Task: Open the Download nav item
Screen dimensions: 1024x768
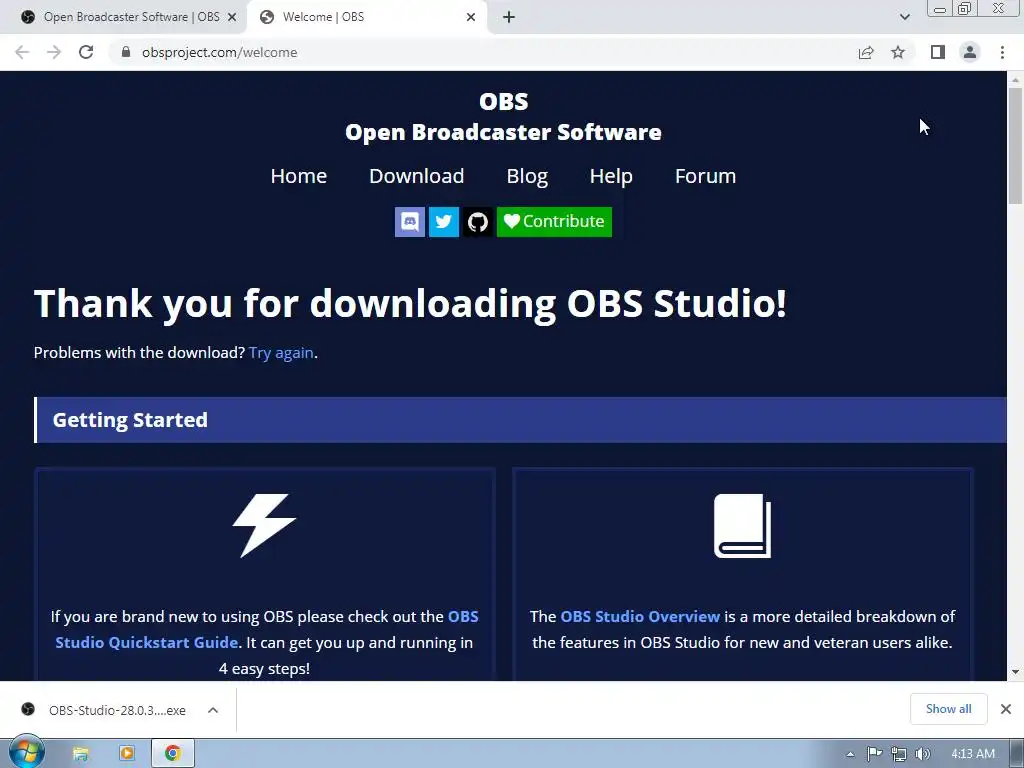Action: 416,176
